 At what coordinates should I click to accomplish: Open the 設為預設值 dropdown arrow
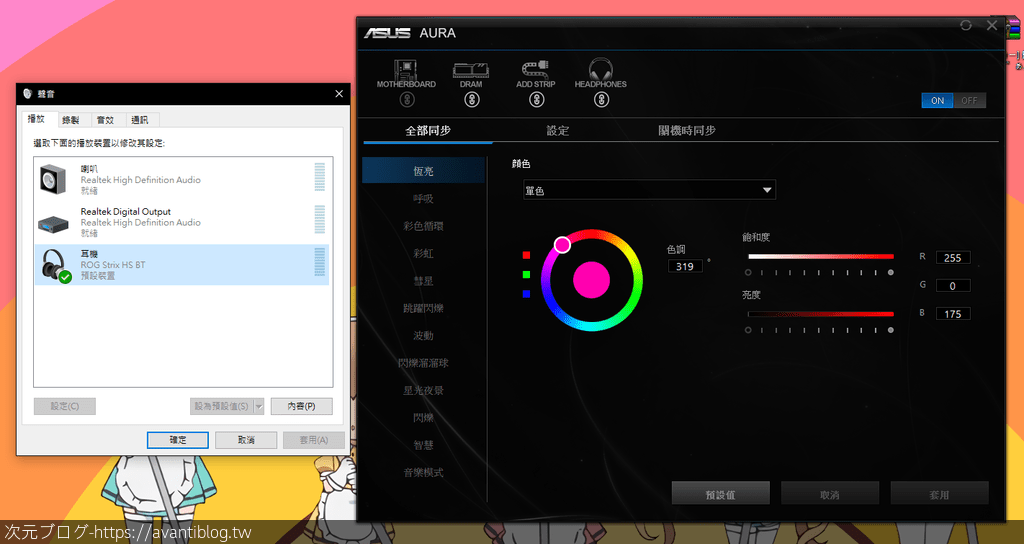(x=259, y=406)
